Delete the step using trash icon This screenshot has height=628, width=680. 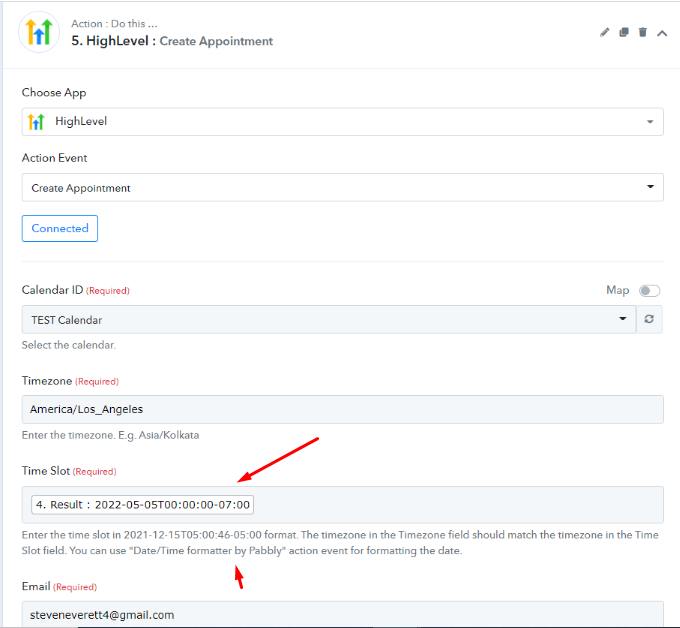click(x=643, y=33)
